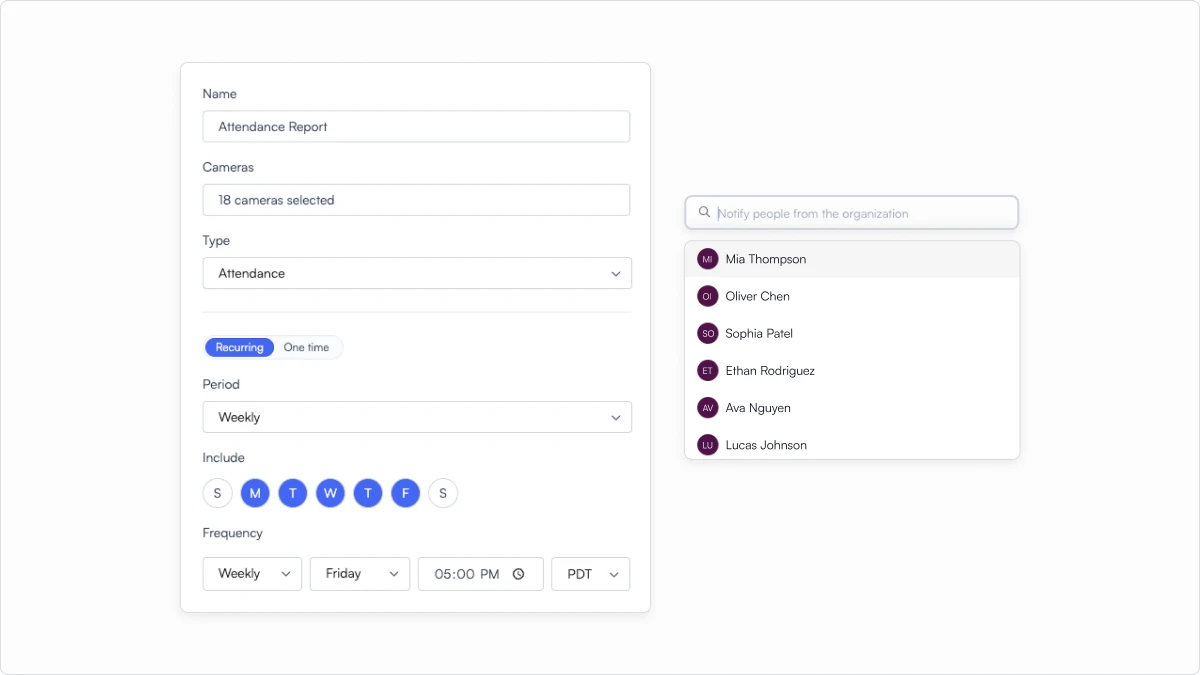The height and width of the screenshot is (675, 1200).
Task: Select Mia Thompson from the list
Action: click(x=852, y=259)
